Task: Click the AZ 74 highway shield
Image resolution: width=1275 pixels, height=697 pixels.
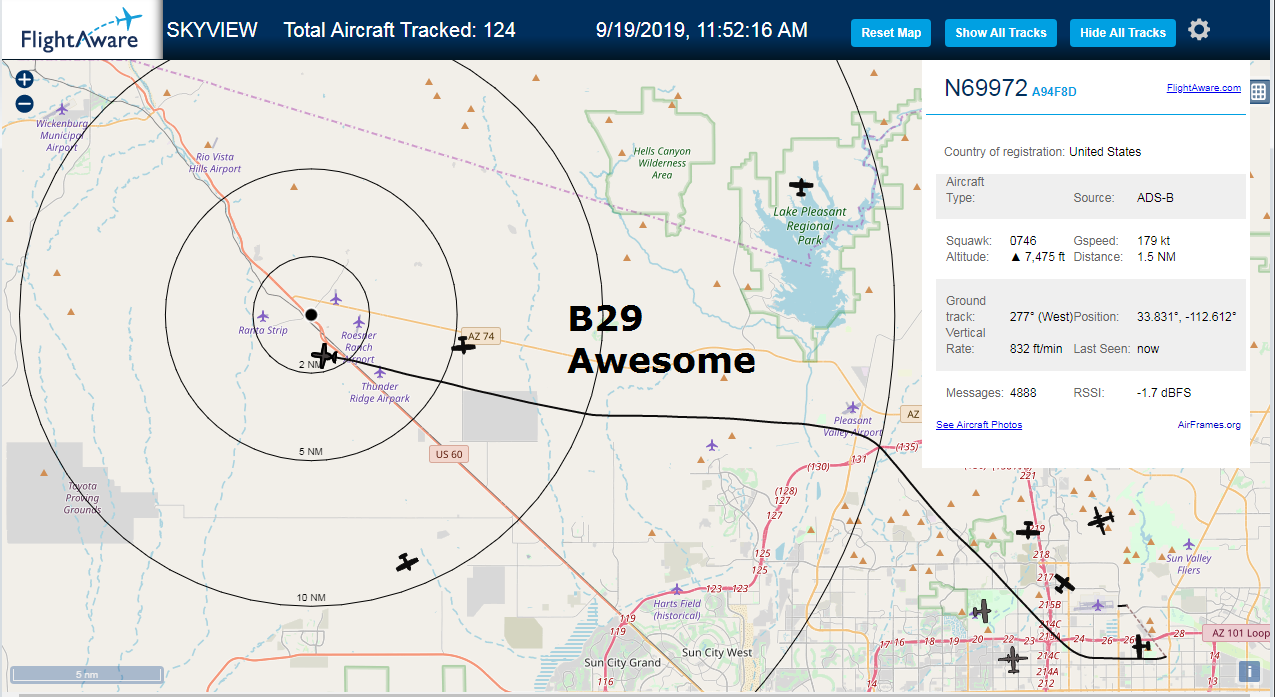Action: coord(481,337)
